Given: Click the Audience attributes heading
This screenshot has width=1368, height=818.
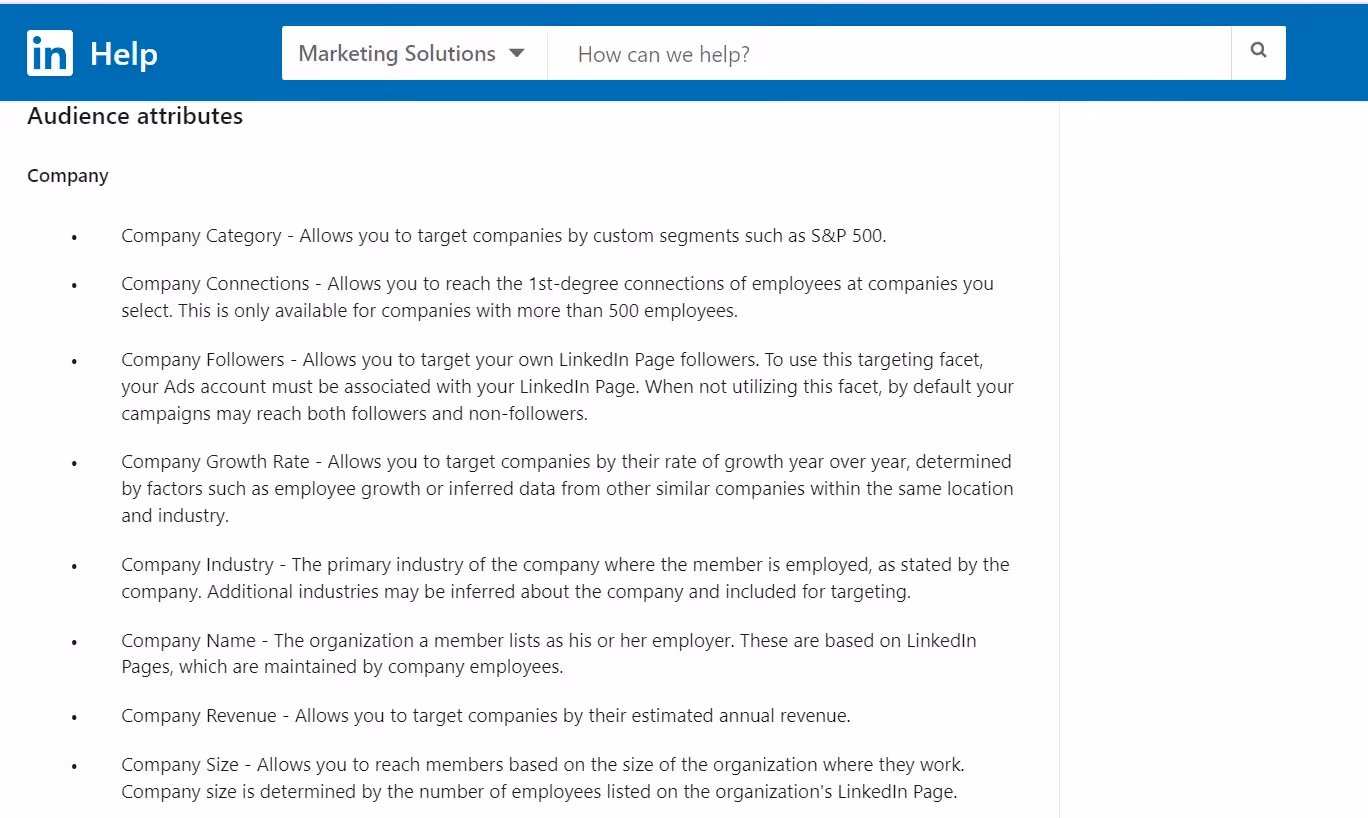Looking at the screenshot, I should (134, 116).
